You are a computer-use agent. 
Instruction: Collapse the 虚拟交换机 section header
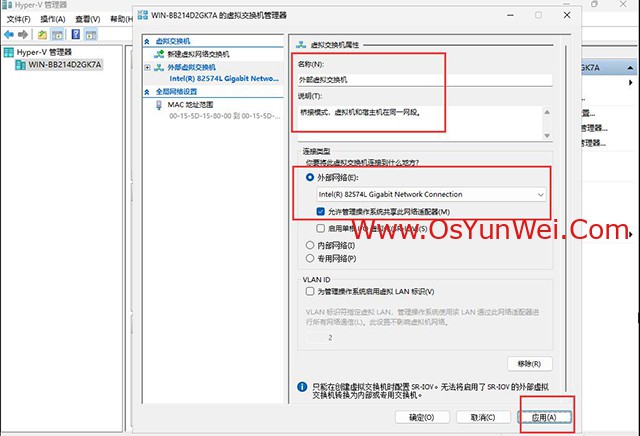pos(147,42)
